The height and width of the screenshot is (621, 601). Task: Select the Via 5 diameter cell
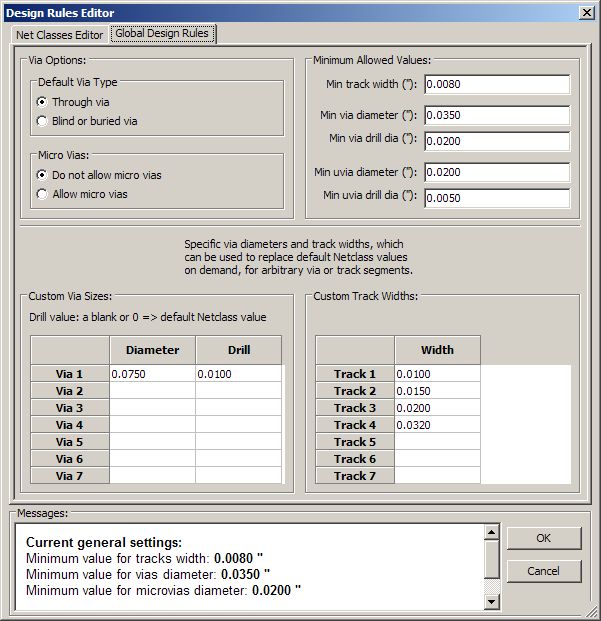pos(152,442)
